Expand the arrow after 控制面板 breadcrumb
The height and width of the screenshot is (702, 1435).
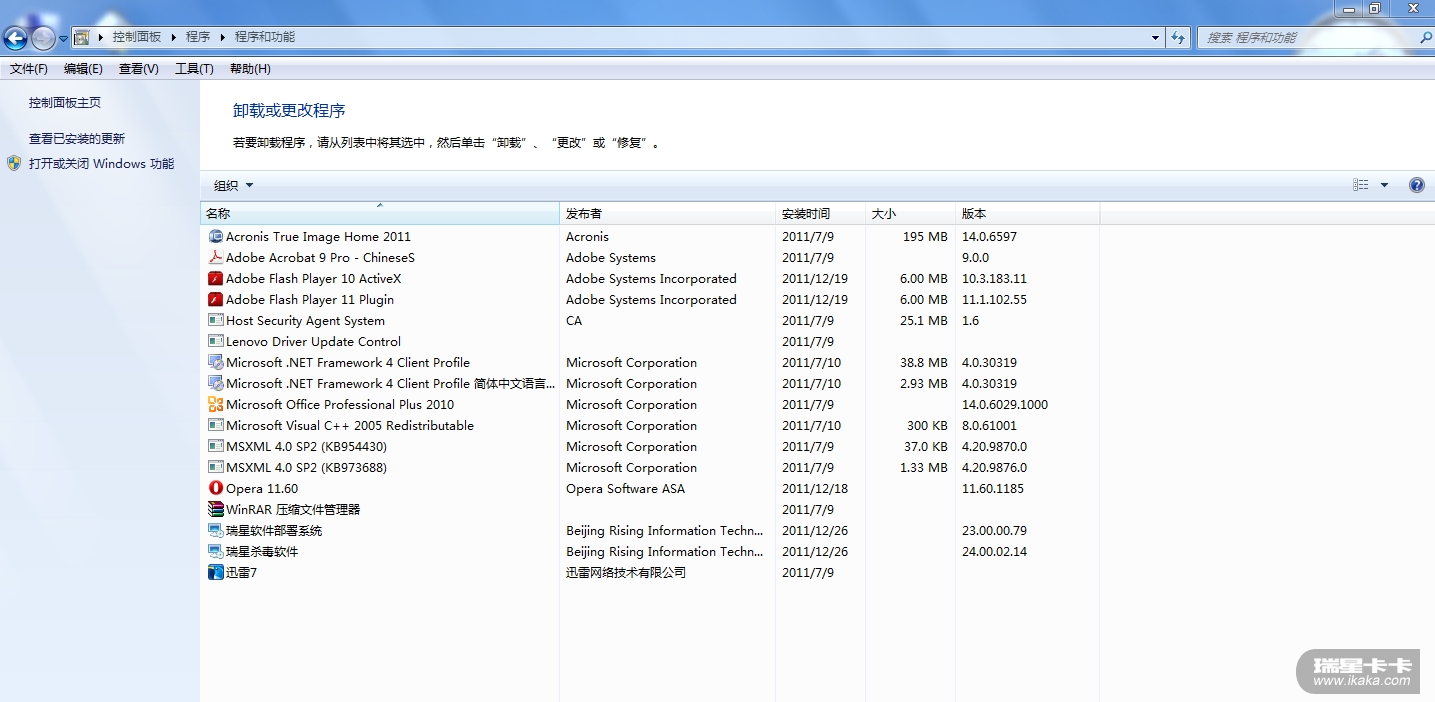pyautogui.click(x=173, y=37)
